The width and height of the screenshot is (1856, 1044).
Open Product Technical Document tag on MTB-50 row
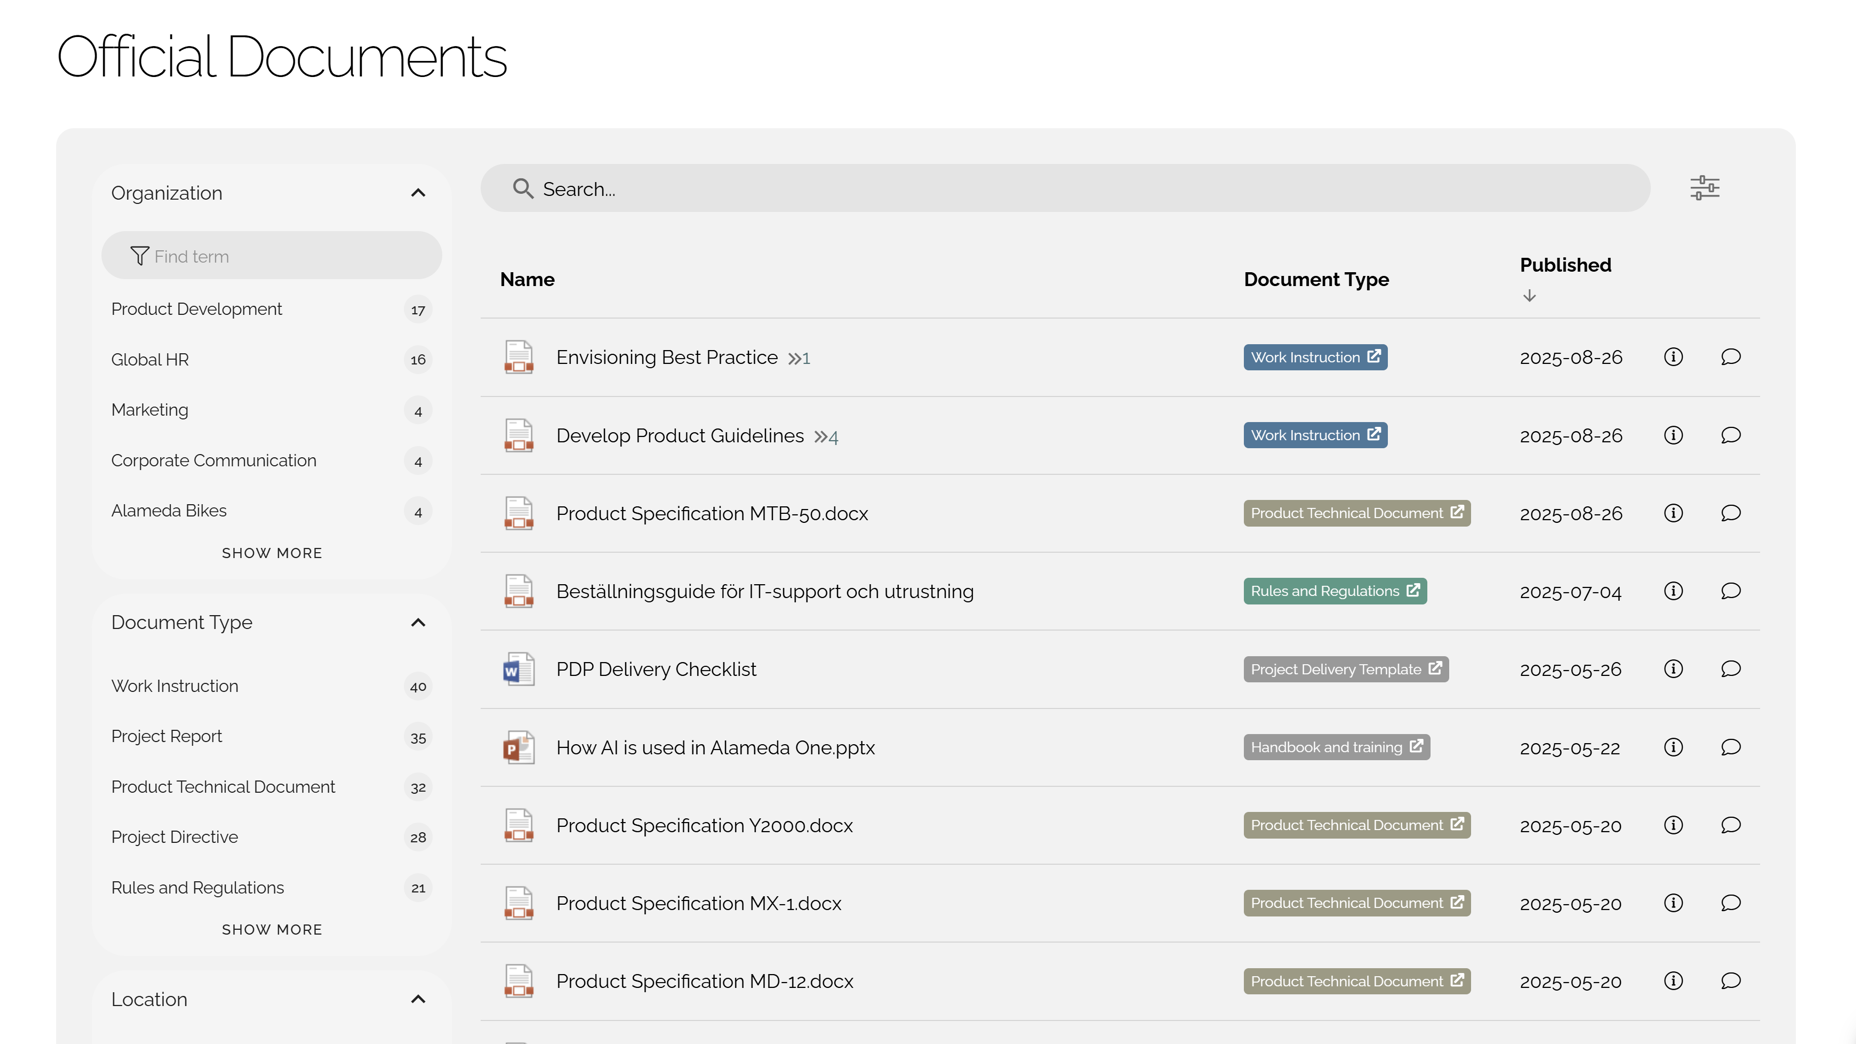pyautogui.click(x=1357, y=513)
